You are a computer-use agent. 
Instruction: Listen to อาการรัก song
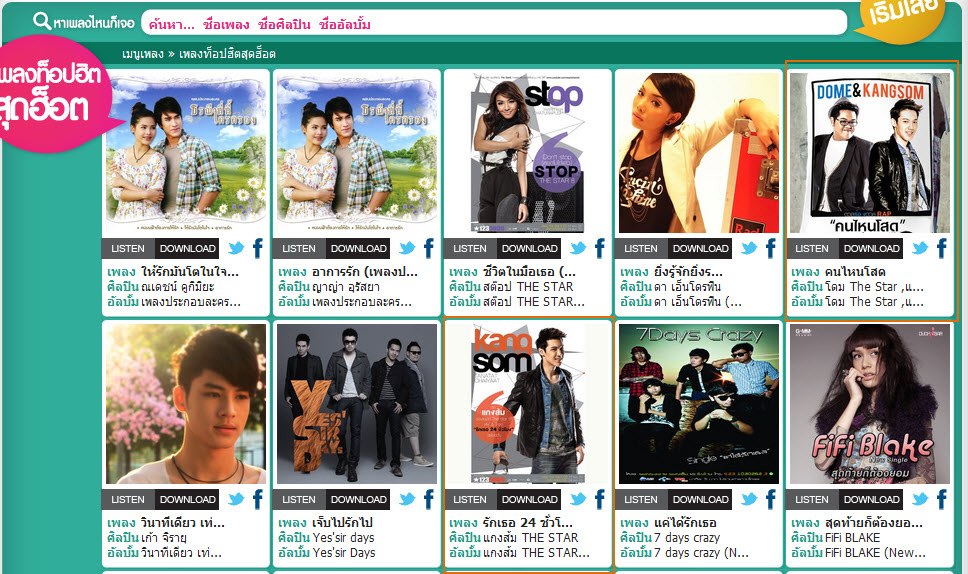299,249
